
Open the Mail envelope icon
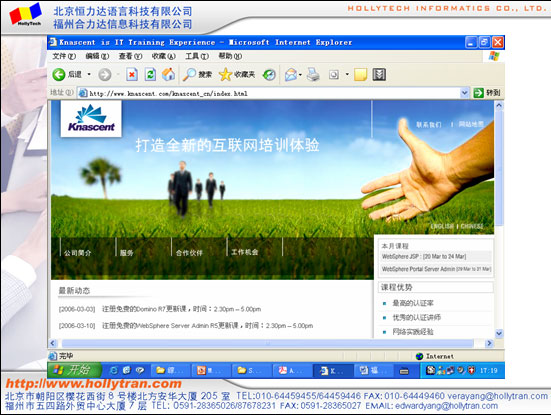point(291,74)
